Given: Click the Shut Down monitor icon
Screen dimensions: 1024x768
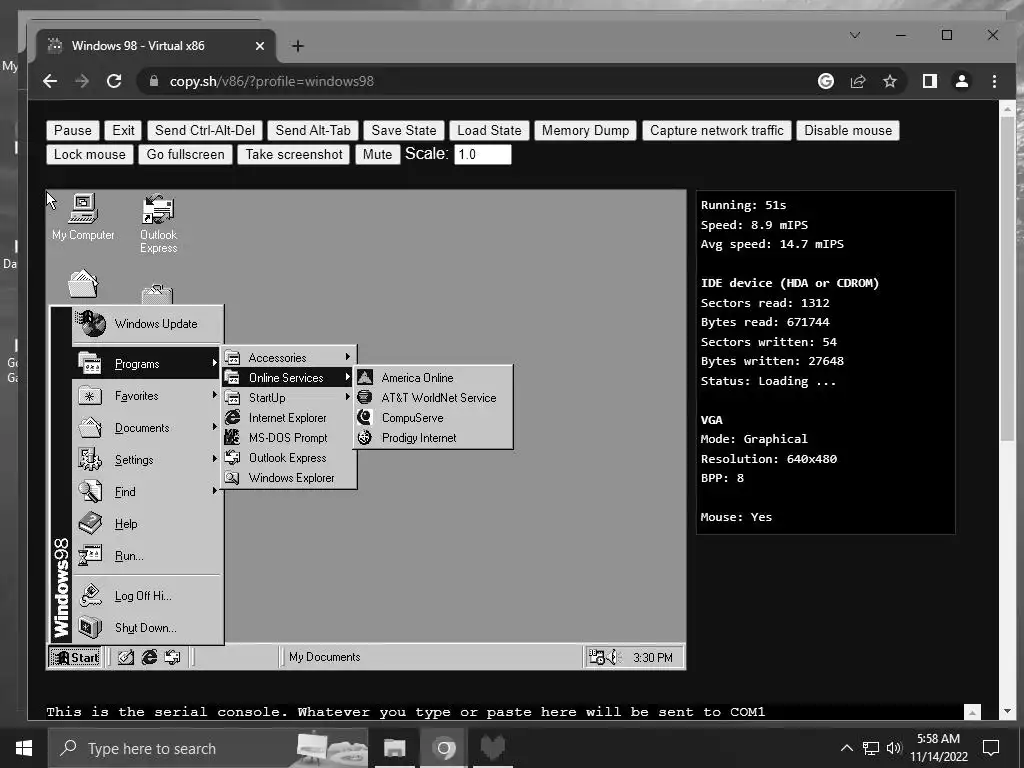Looking at the screenshot, I should (89, 627).
